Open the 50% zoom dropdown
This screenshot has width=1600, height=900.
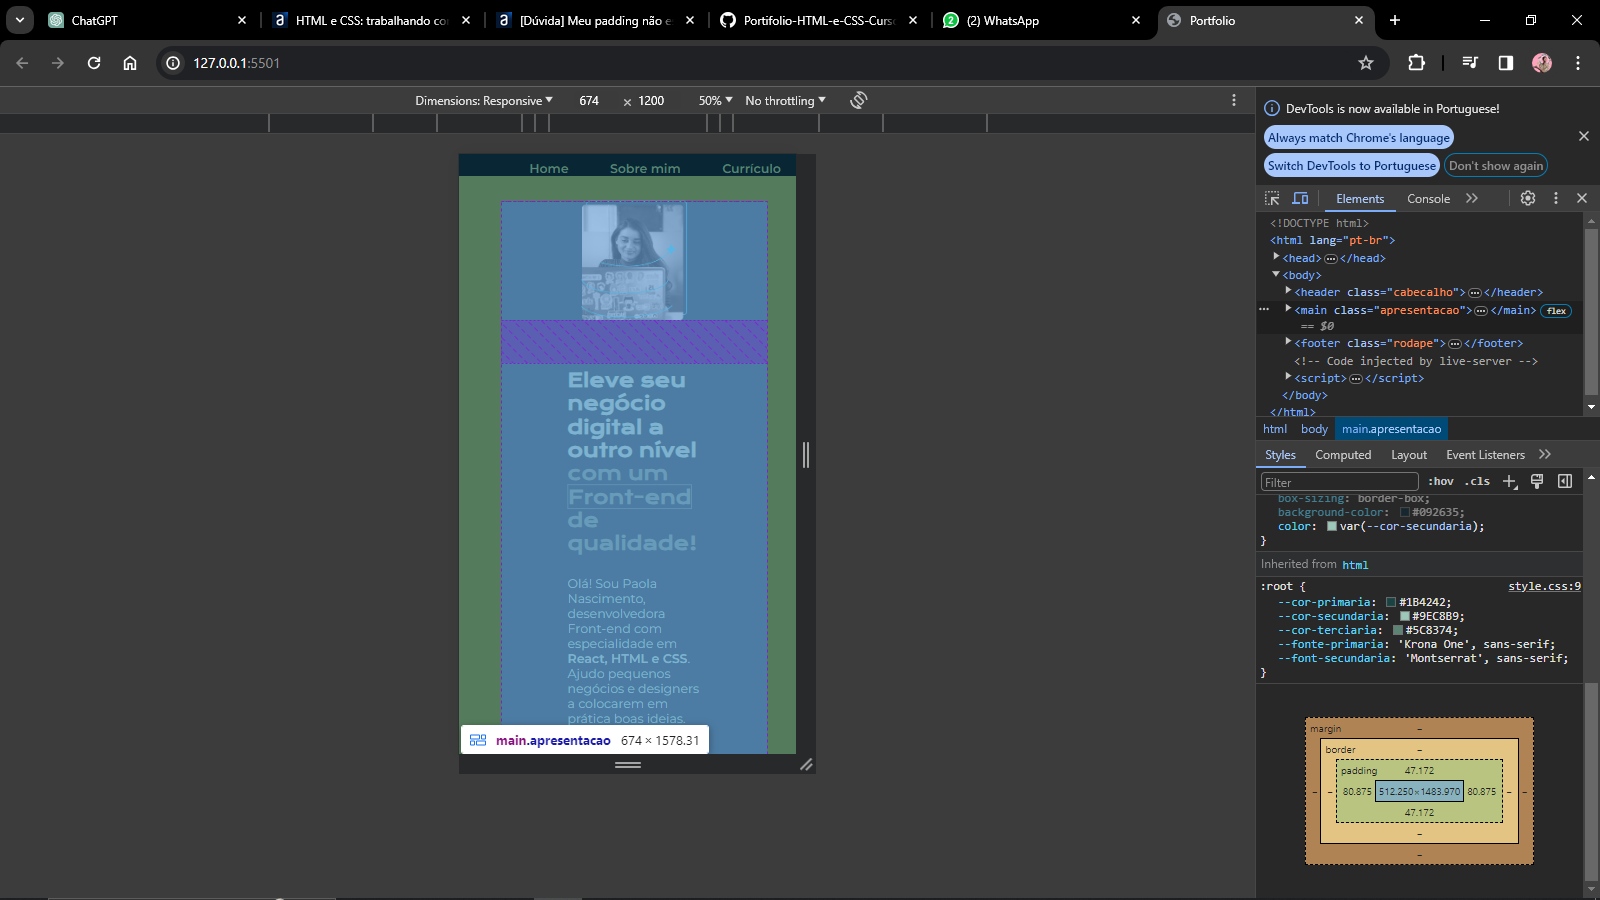click(715, 101)
